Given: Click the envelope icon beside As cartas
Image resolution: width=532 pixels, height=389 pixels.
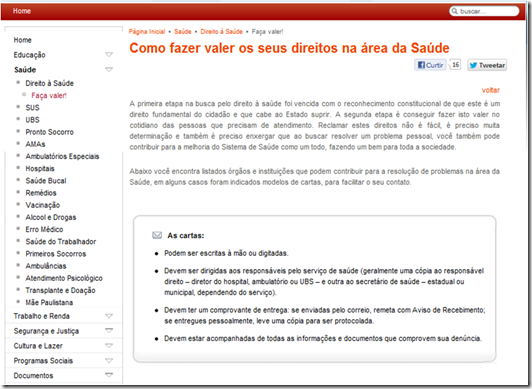Looking at the screenshot, I should (157, 235).
